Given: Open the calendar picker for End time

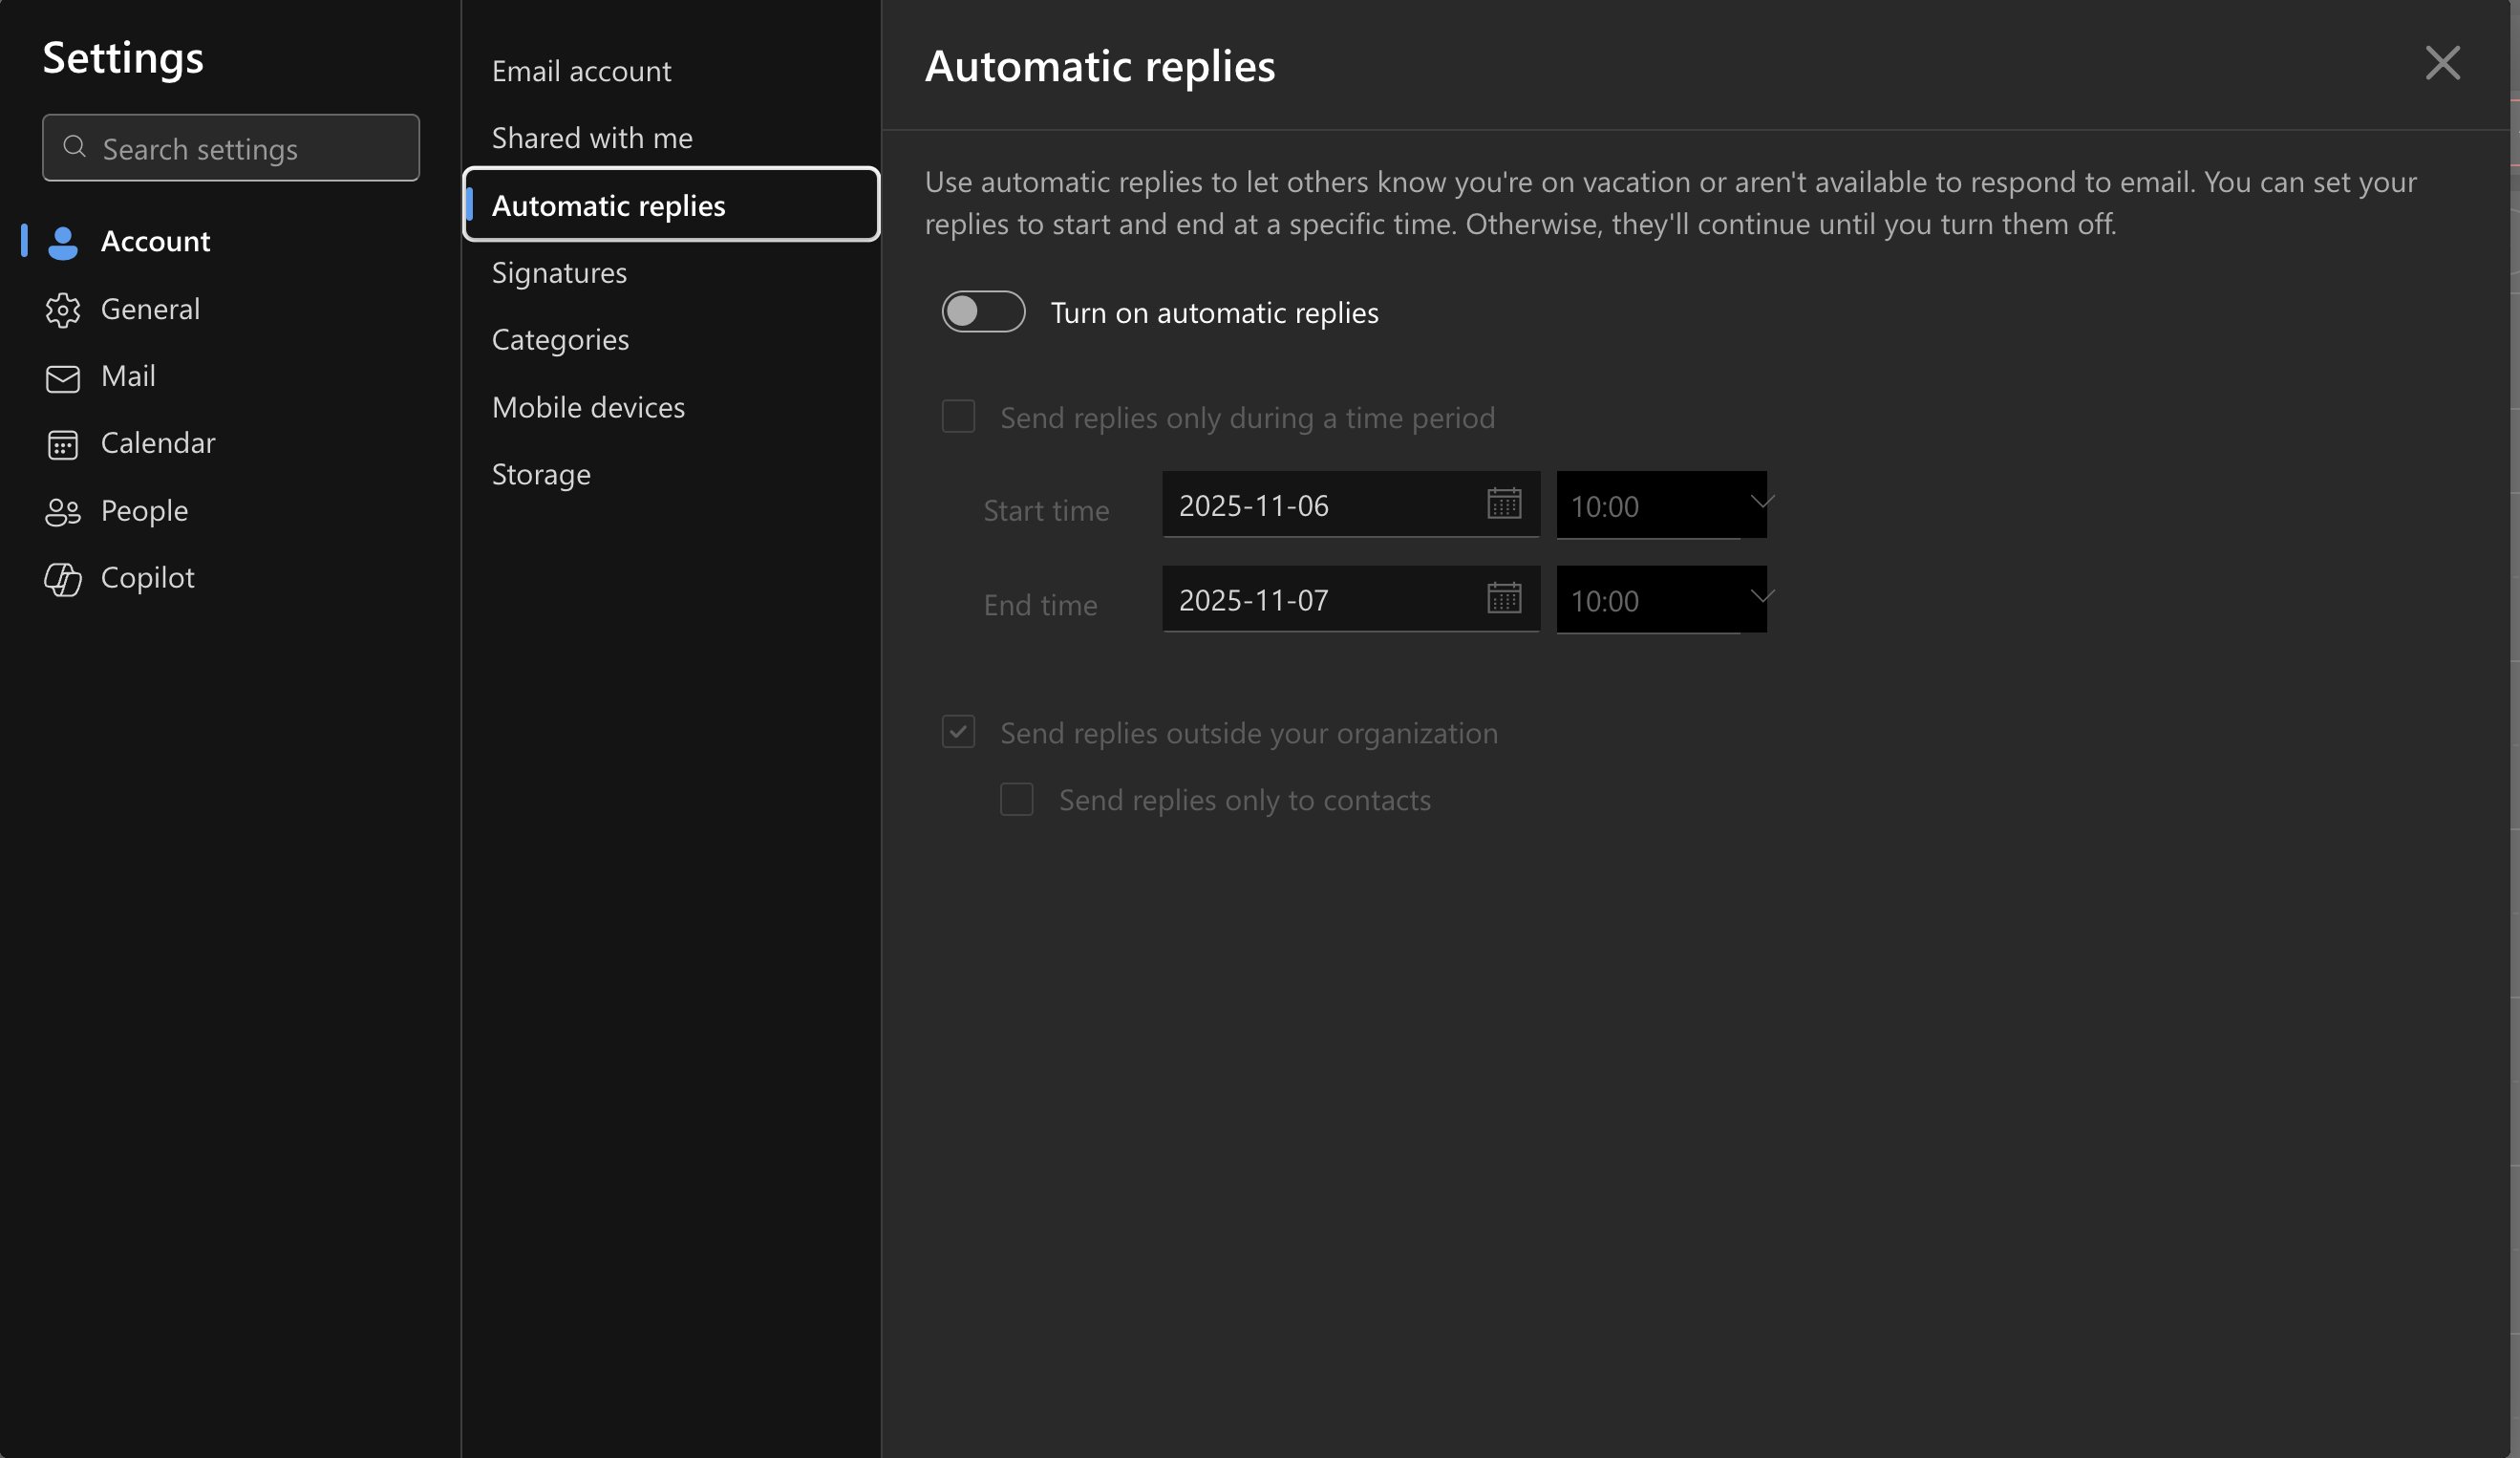Looking at the screenshot, I should [1504, 599].
